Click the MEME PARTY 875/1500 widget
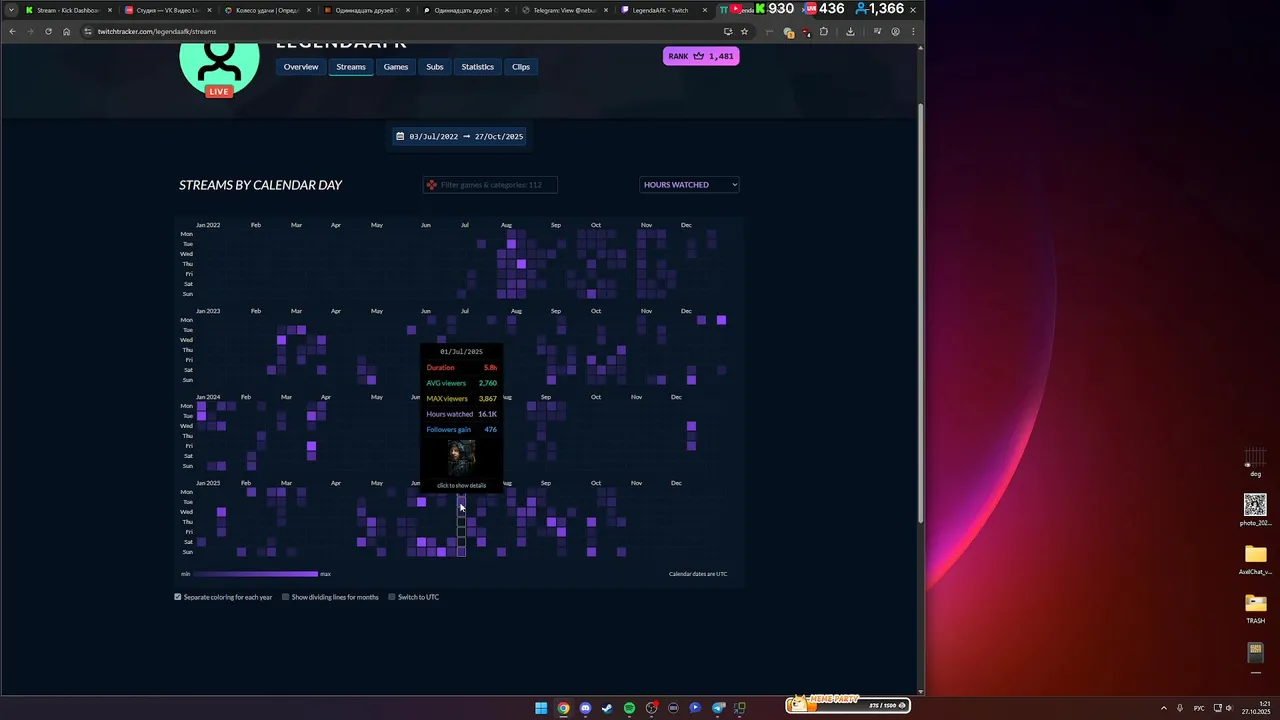1280x720 pixels. click(x=846, y=704)
